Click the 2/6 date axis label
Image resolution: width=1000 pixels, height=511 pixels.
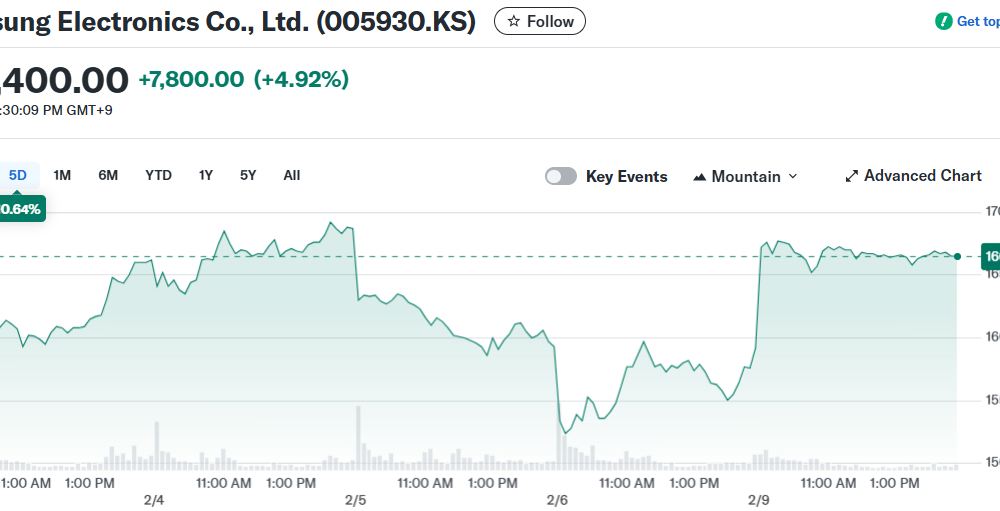pyautogui.click(x=557, y=500)
